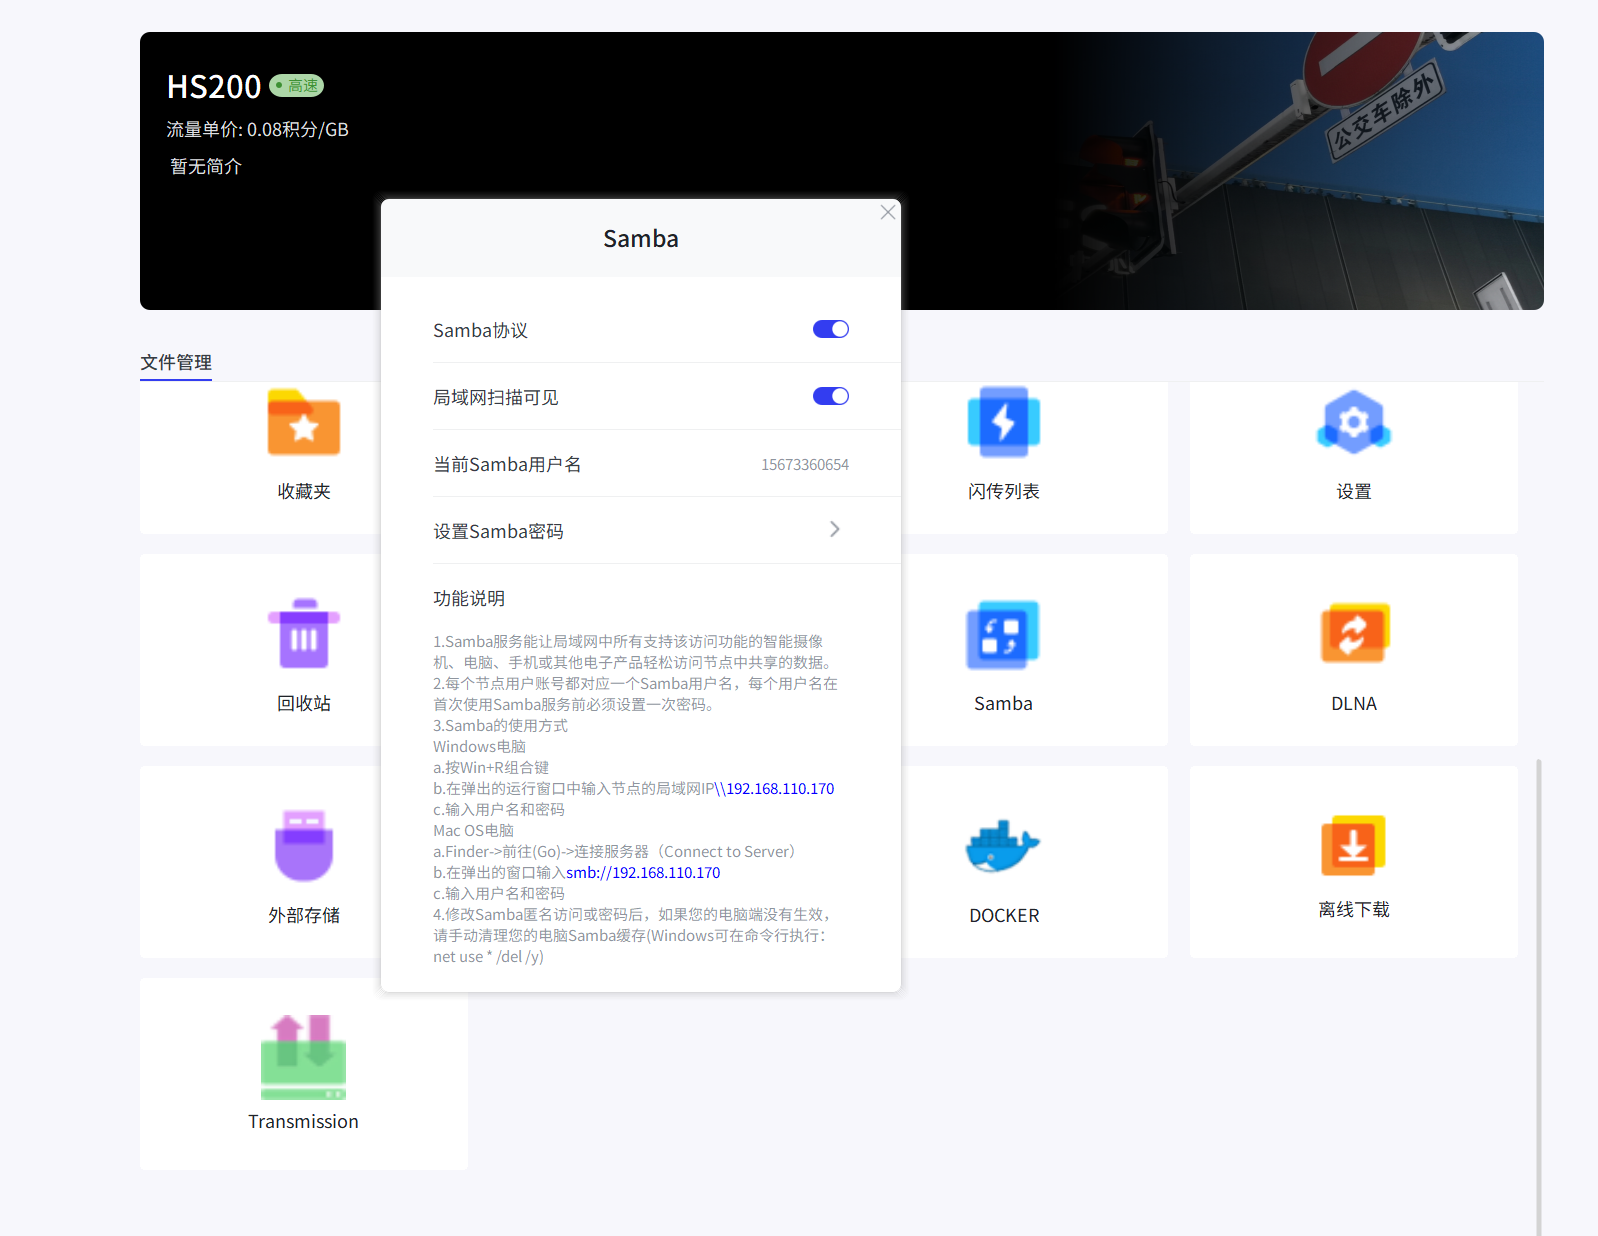Open the 回收站 recycle bin icon
The image size is (1598, 1236).
coord(304,635)
